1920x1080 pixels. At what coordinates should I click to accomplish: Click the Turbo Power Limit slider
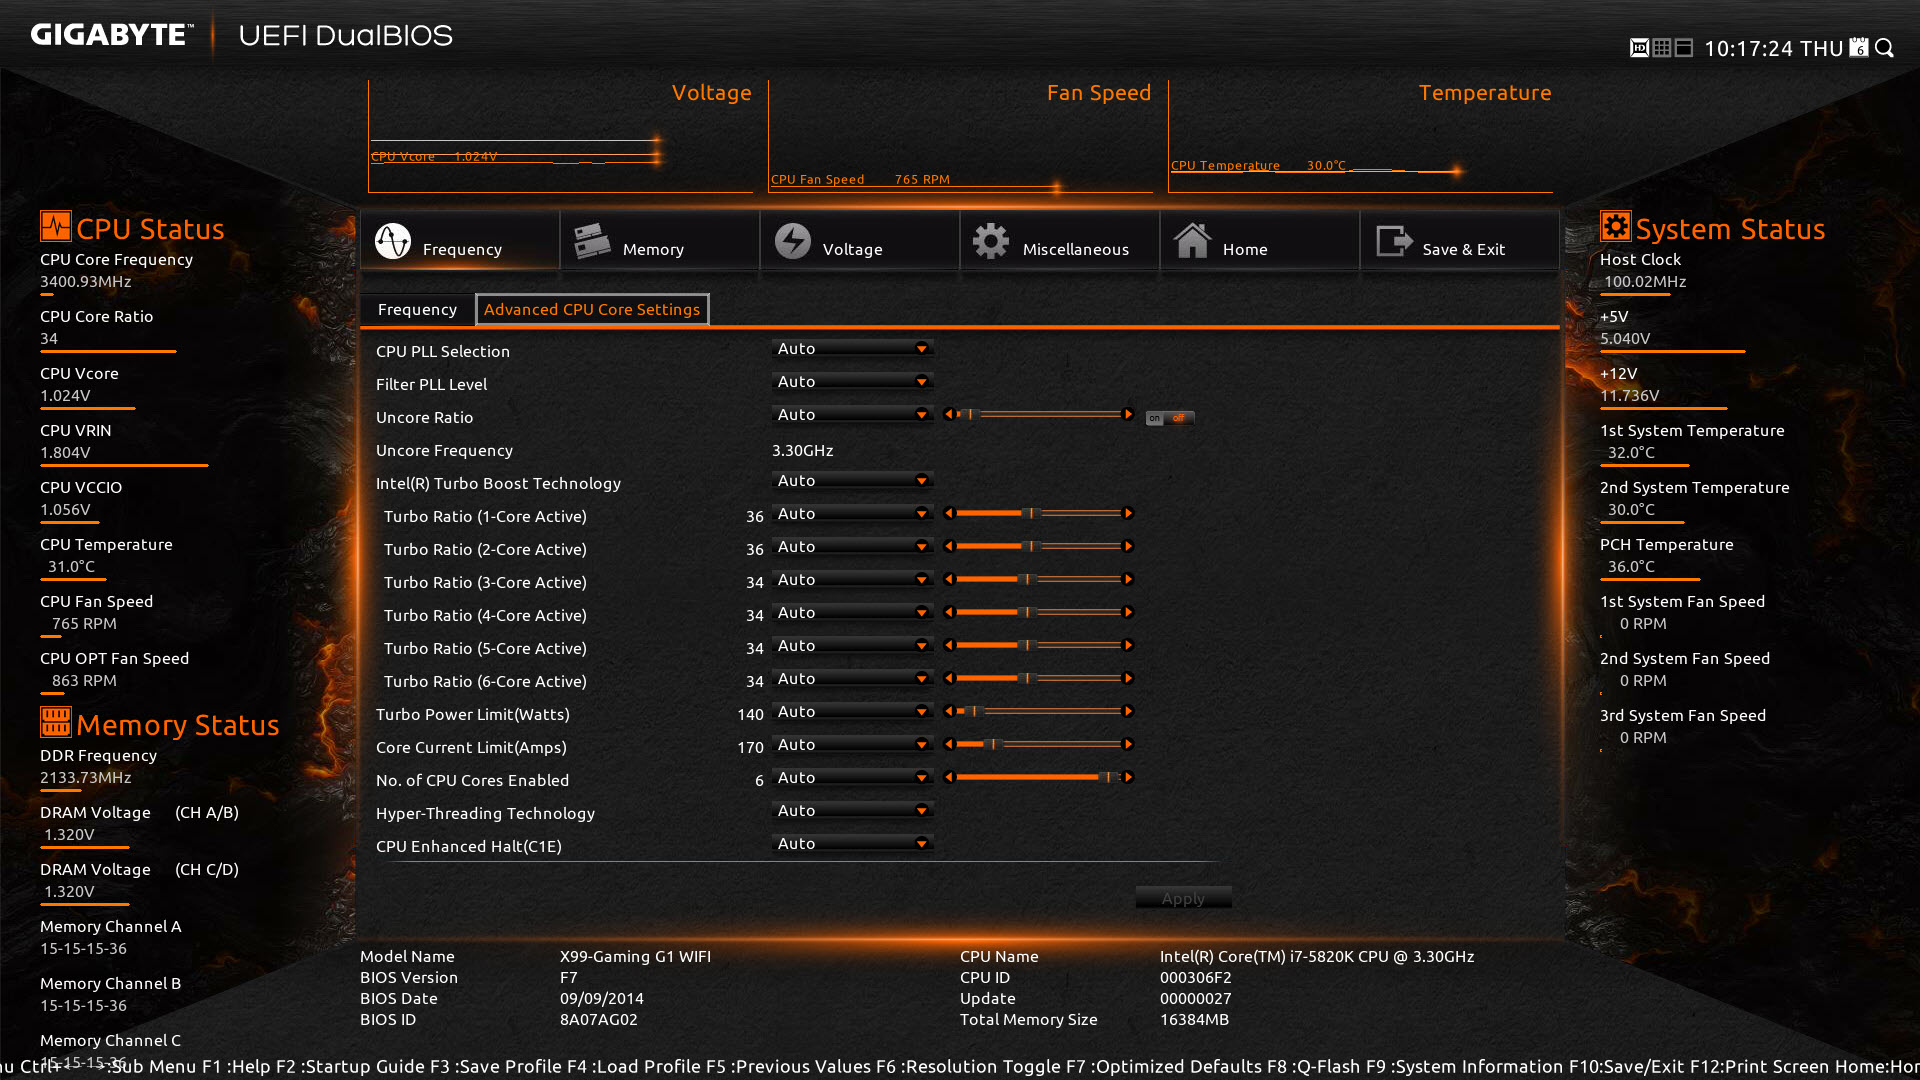[1038, 711]
